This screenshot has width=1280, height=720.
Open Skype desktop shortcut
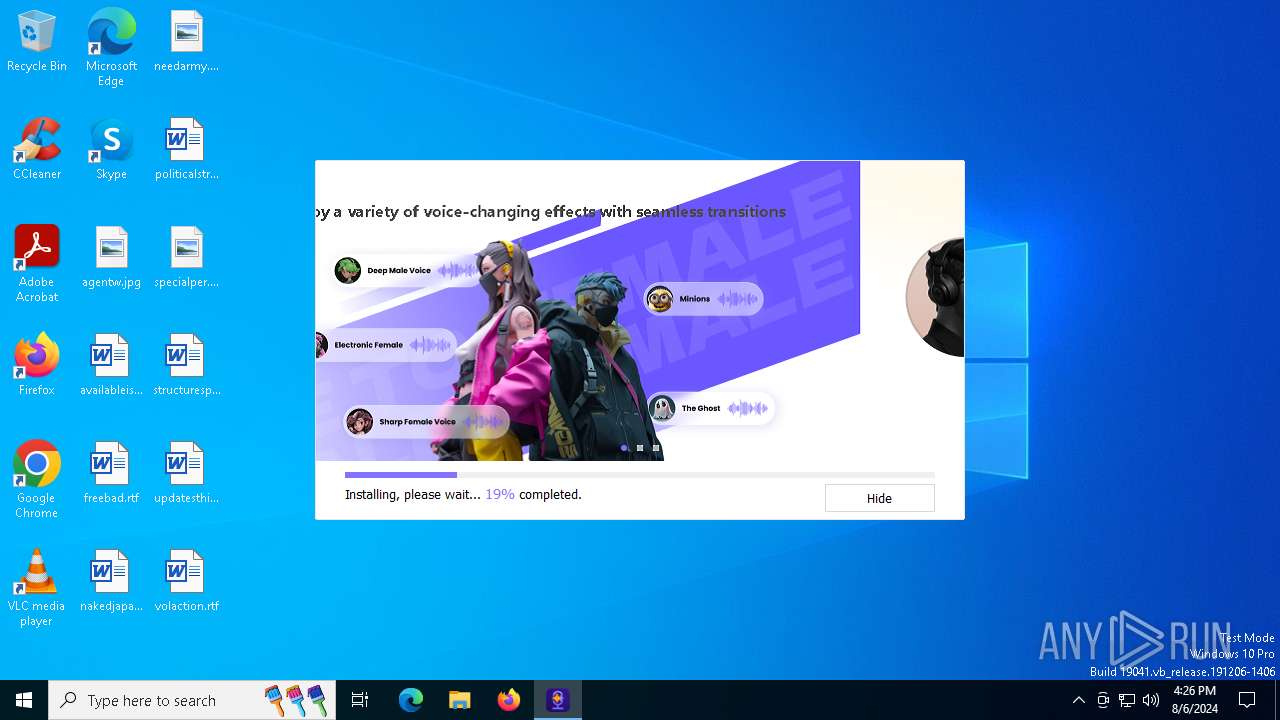tap(111, 150)
